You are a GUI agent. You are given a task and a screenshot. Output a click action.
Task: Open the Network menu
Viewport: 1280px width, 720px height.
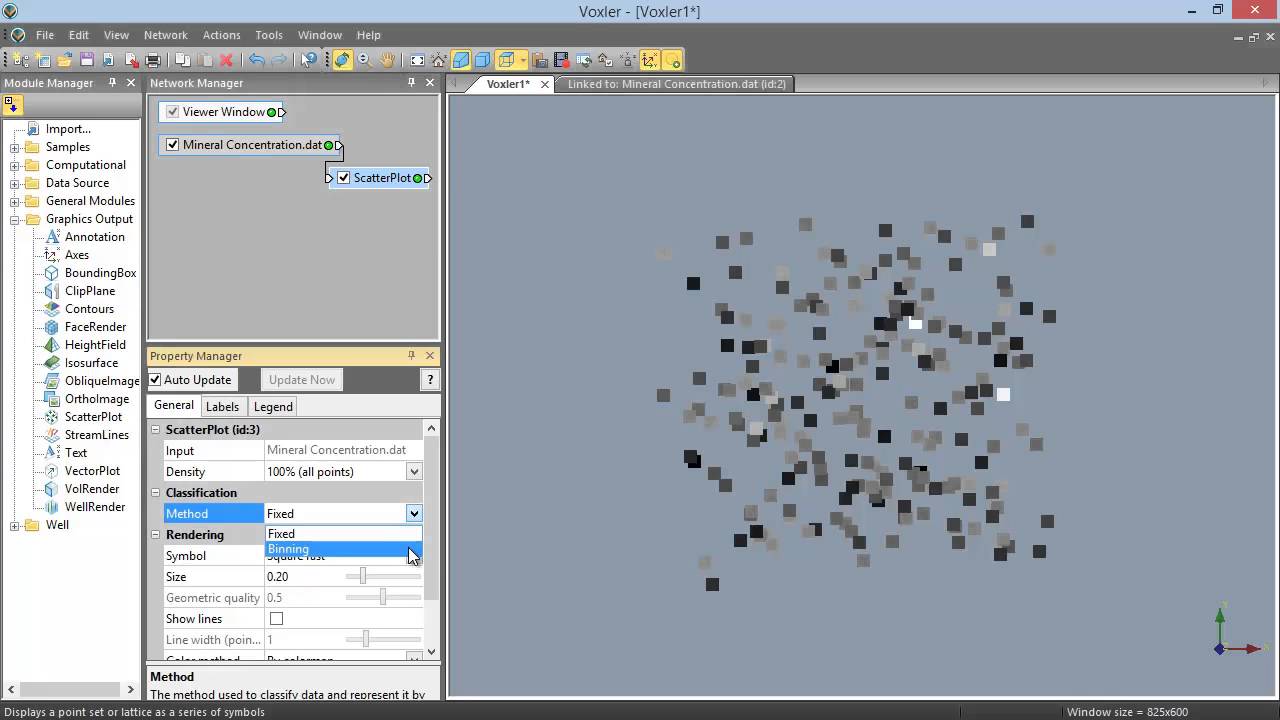(x=165, y=35)
